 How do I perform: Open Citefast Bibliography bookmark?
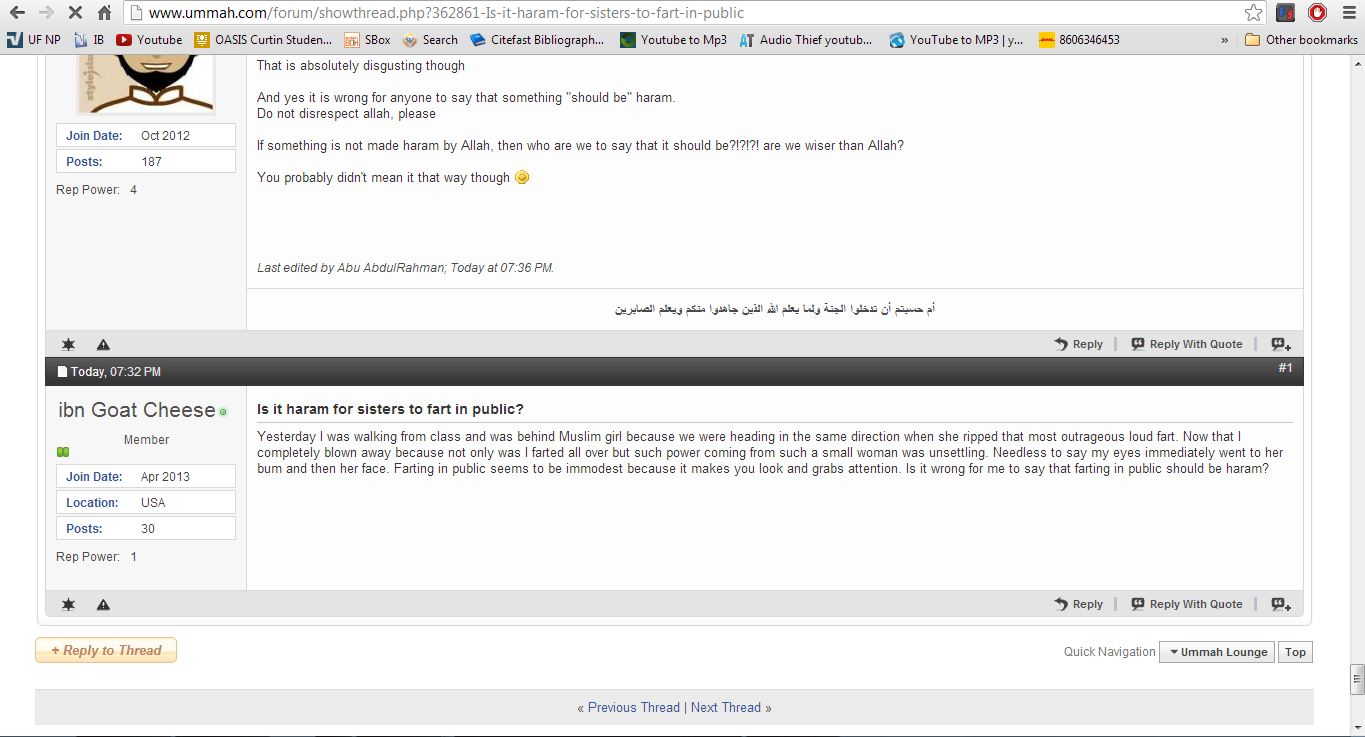[x=537, y=40]
